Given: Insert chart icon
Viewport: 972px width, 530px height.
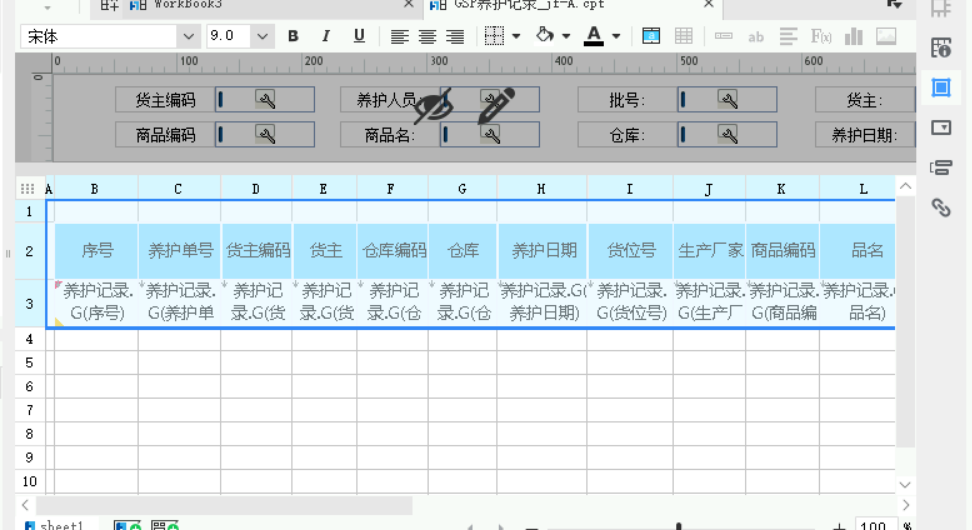Looking at the screenshot, I should coord(854,36).
